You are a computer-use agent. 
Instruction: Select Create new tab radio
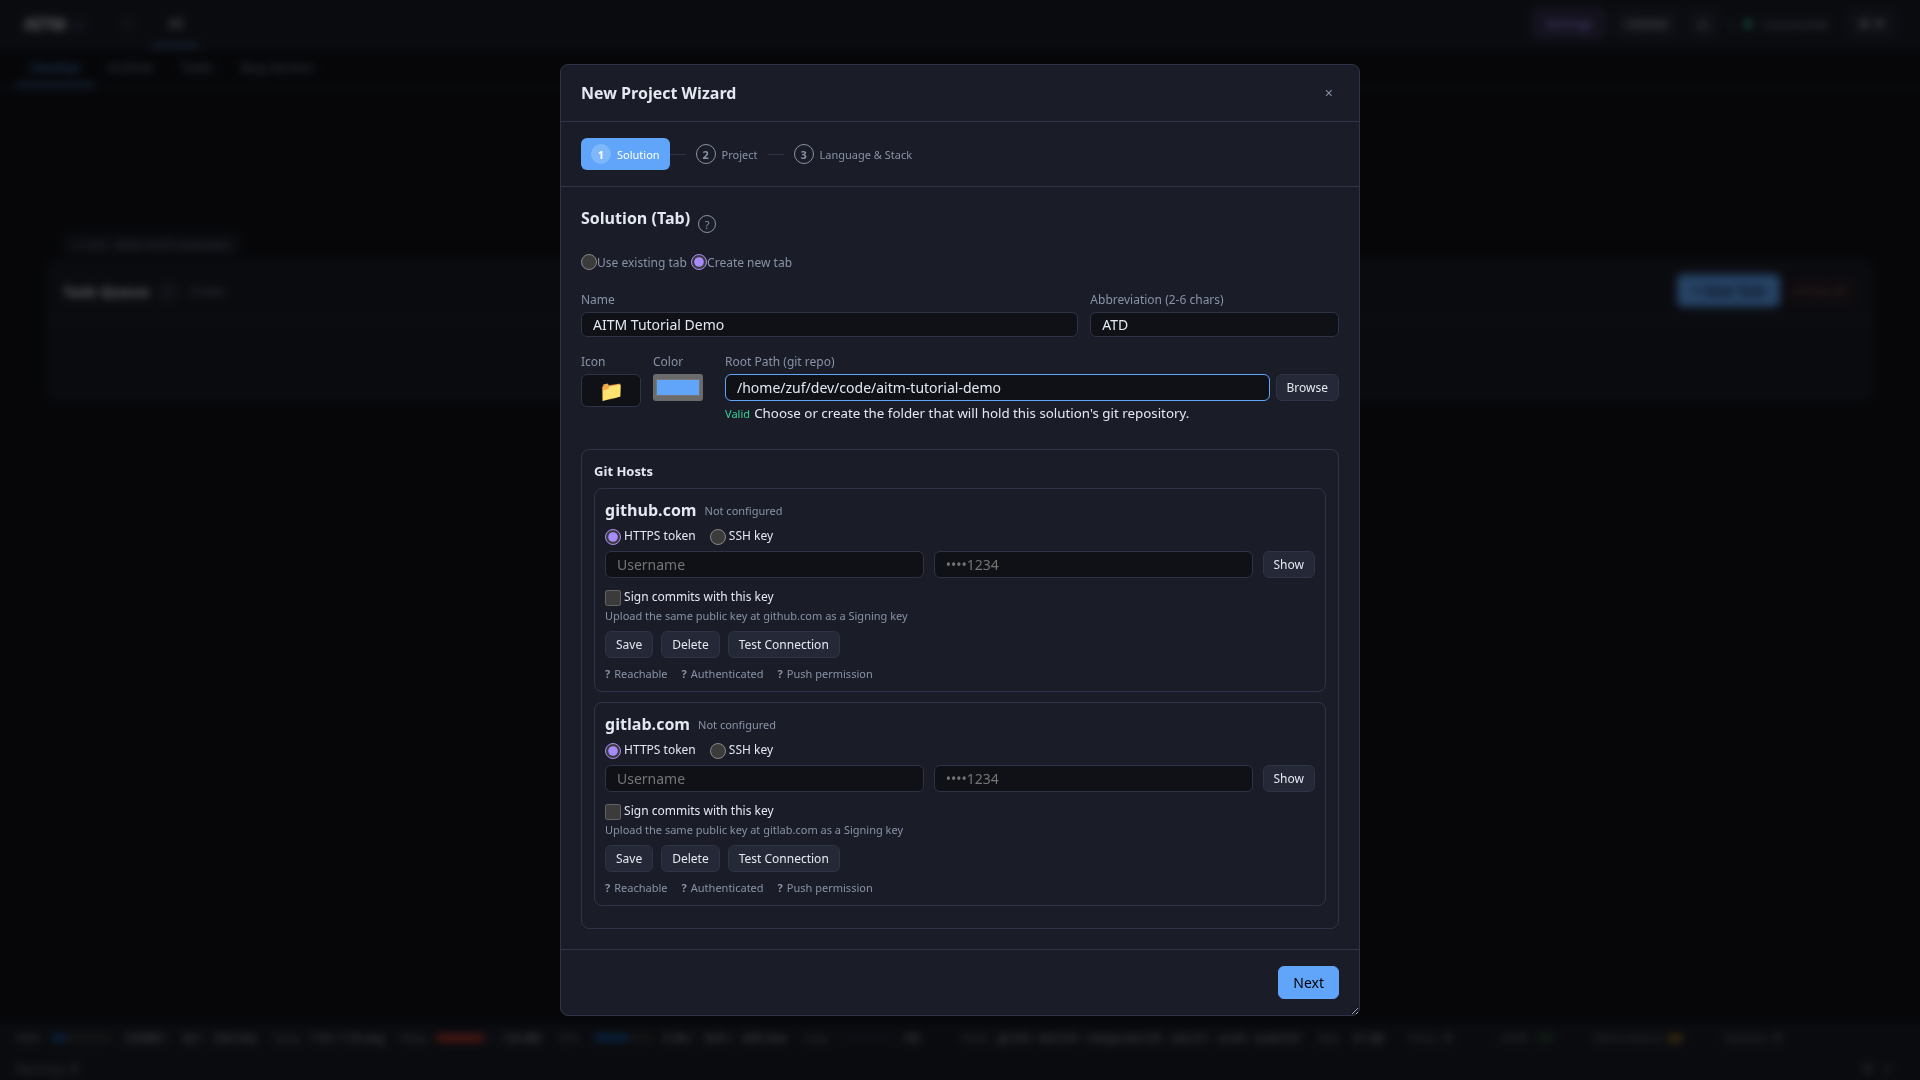coord(699,262)
